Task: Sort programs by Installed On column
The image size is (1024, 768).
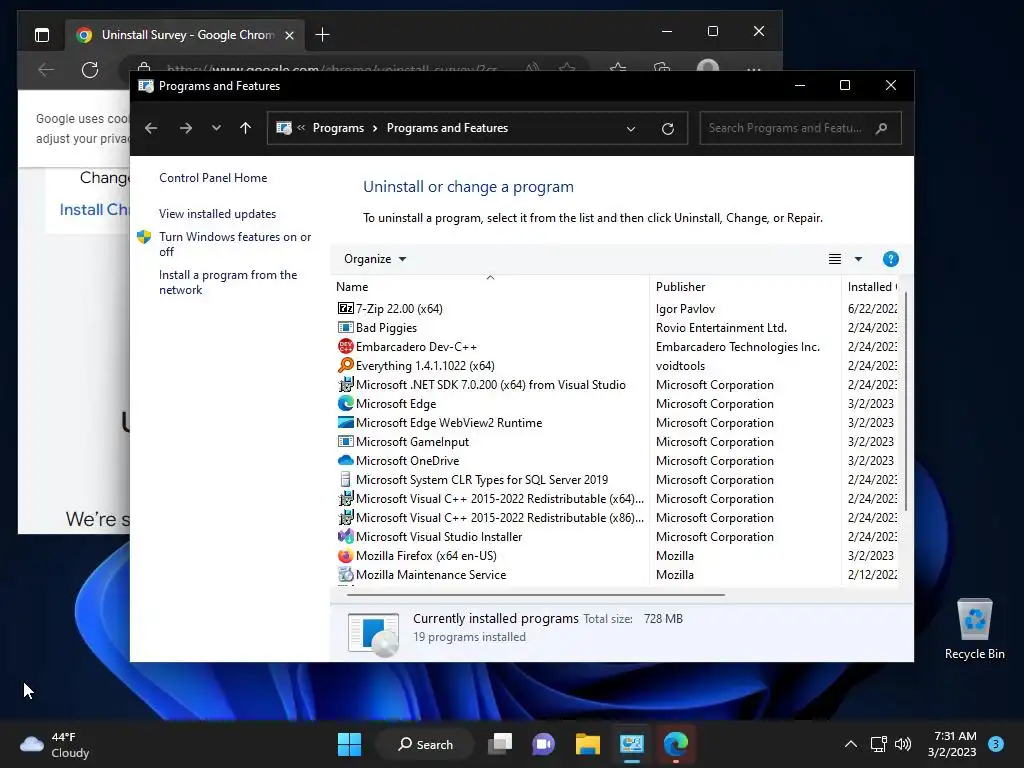Action: (x=871, y=286)
